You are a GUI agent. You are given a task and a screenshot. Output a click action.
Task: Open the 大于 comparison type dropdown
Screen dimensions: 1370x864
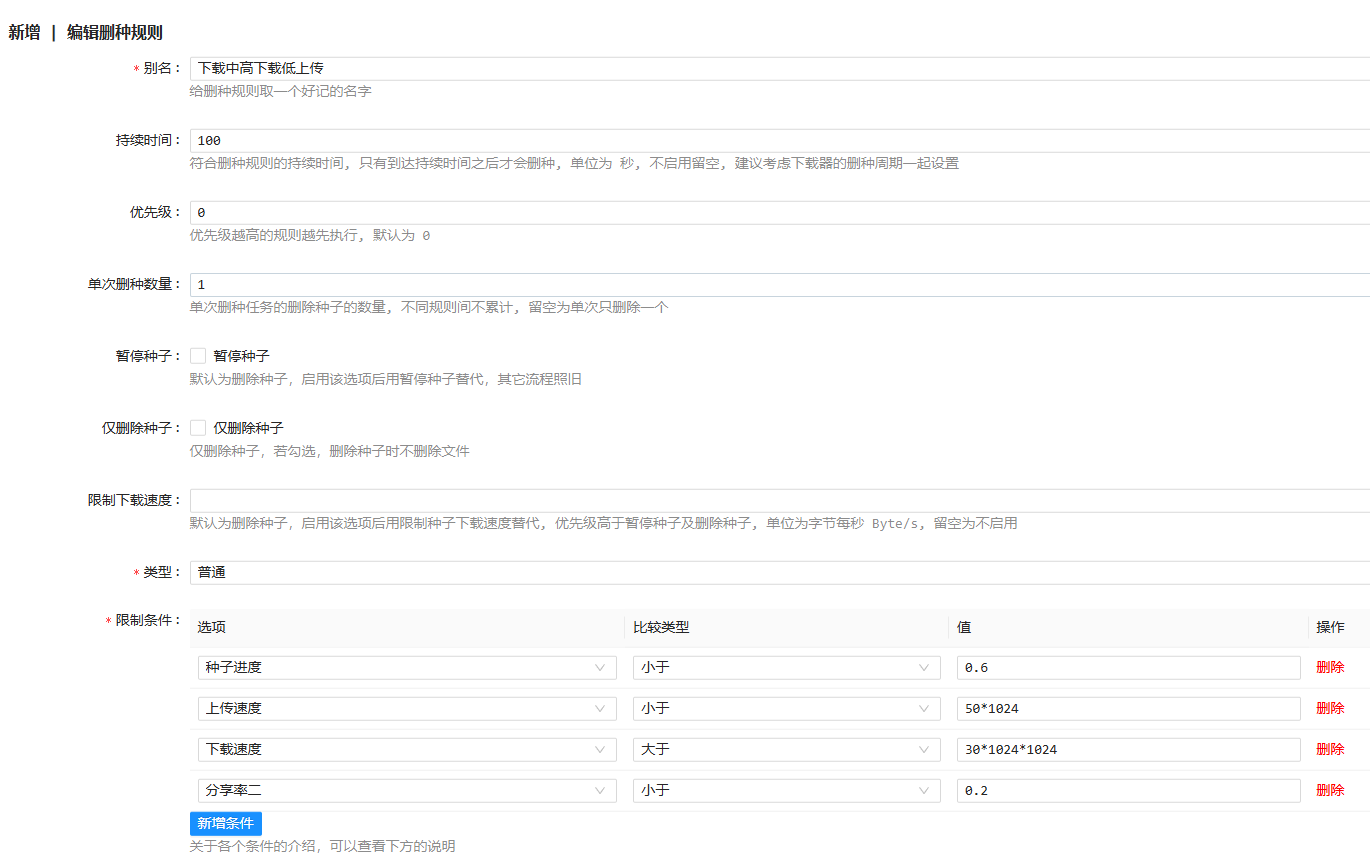point(786,750)
